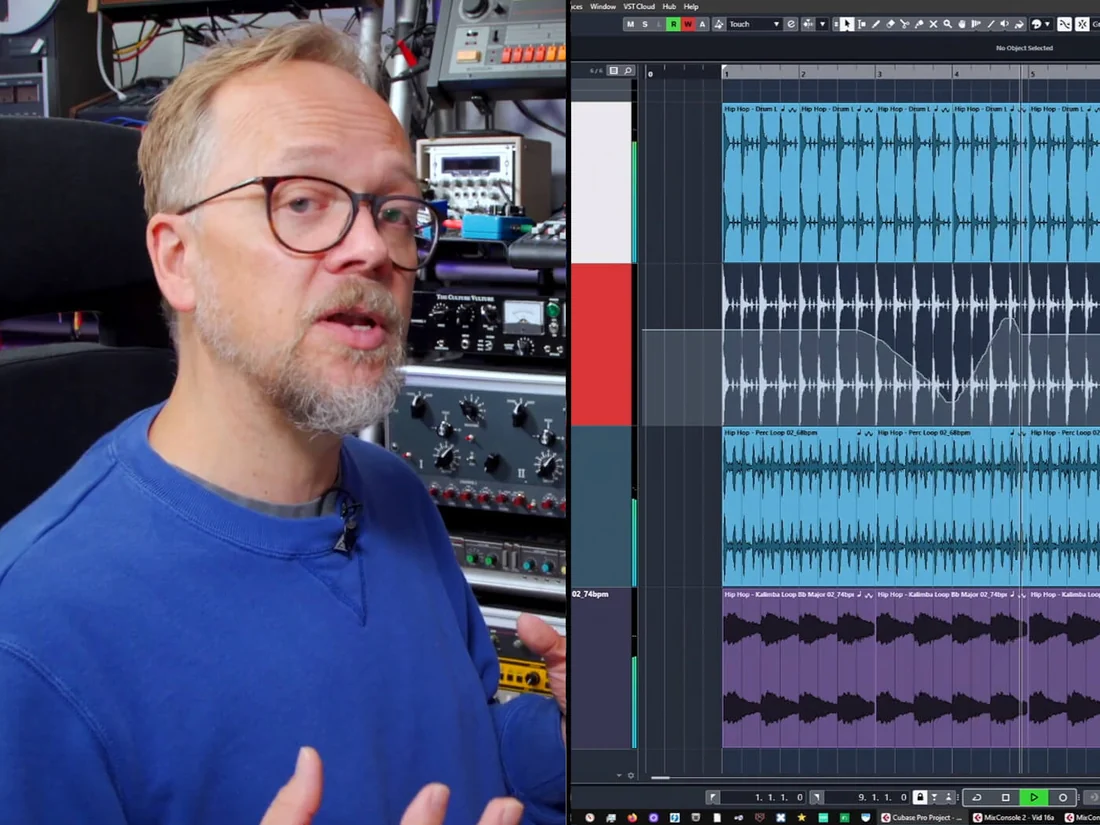Viewport: 1100px width, 825px height.
Task: Click the auto-scroll icon in toolbar
Action: [x=808, y=25]
